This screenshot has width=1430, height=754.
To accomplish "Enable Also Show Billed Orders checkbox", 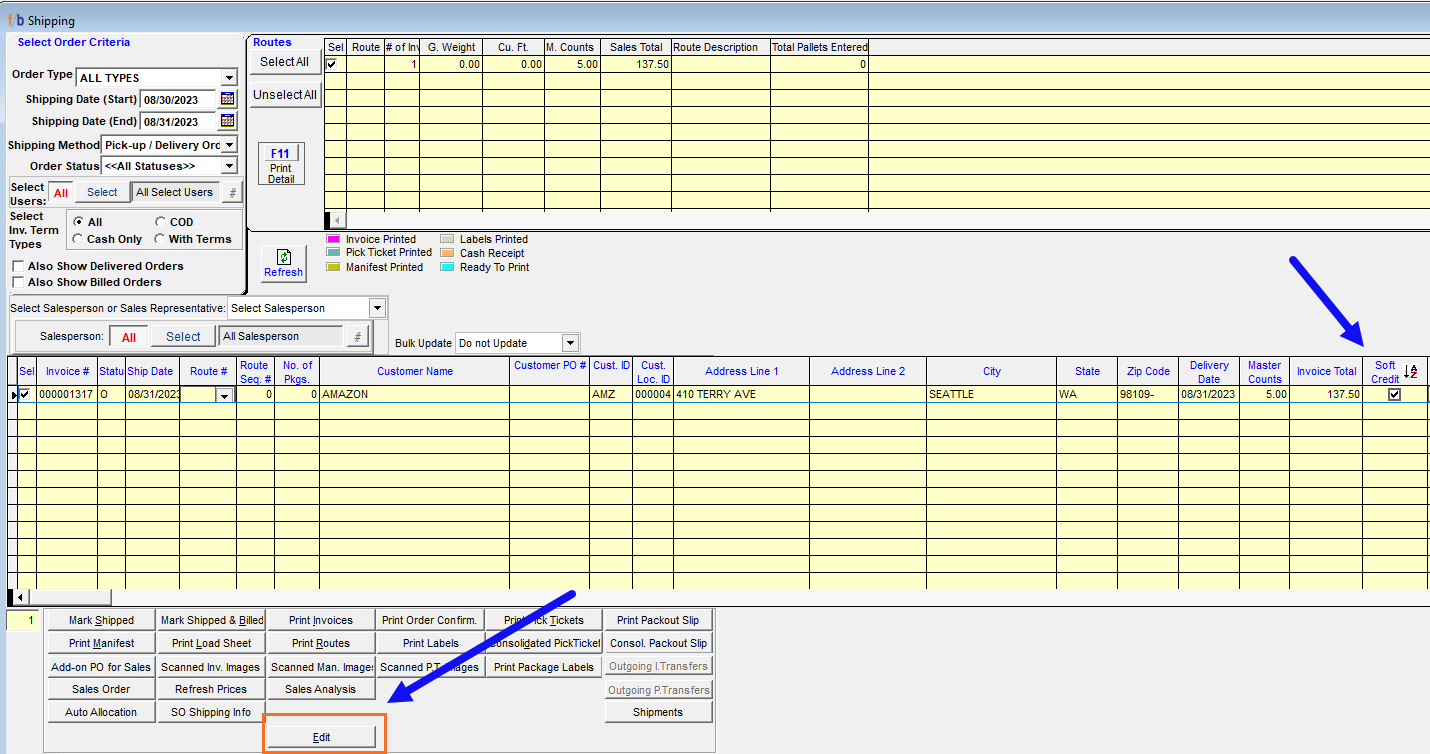I will [x=18, y=283].
